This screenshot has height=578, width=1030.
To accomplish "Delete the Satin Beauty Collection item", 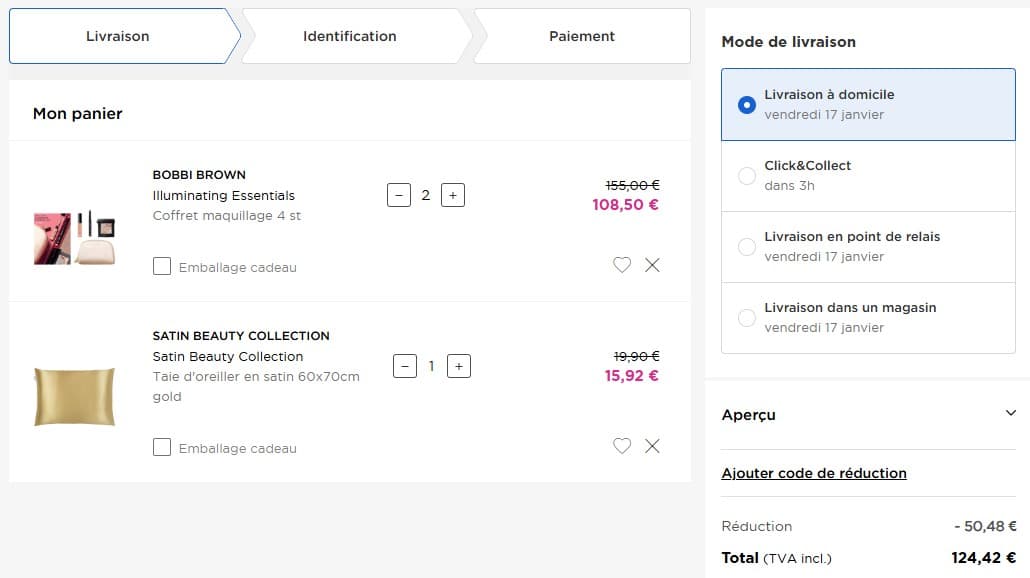I will pos(653,446).
